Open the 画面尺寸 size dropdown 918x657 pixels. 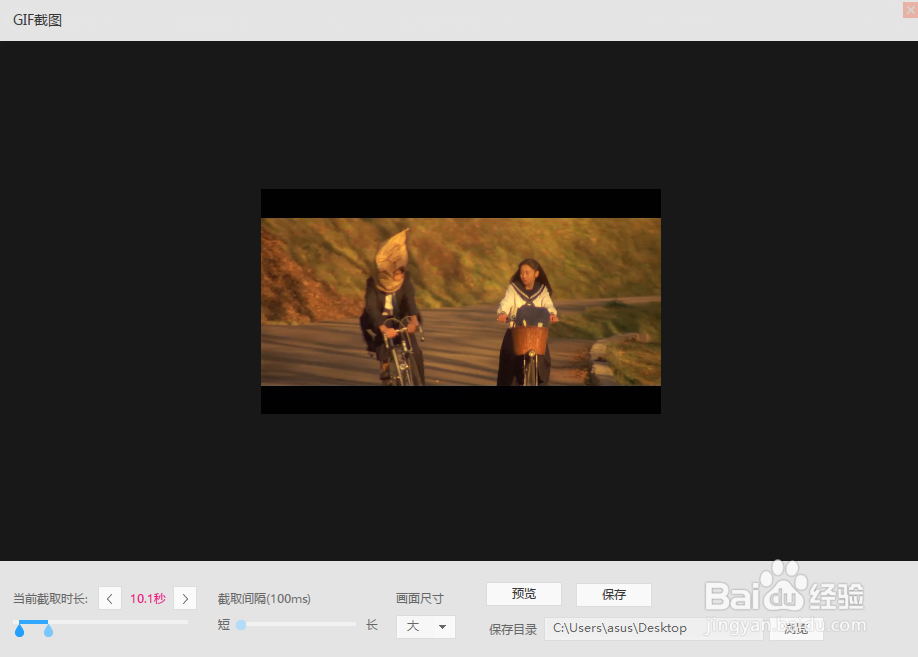(426, 627)
